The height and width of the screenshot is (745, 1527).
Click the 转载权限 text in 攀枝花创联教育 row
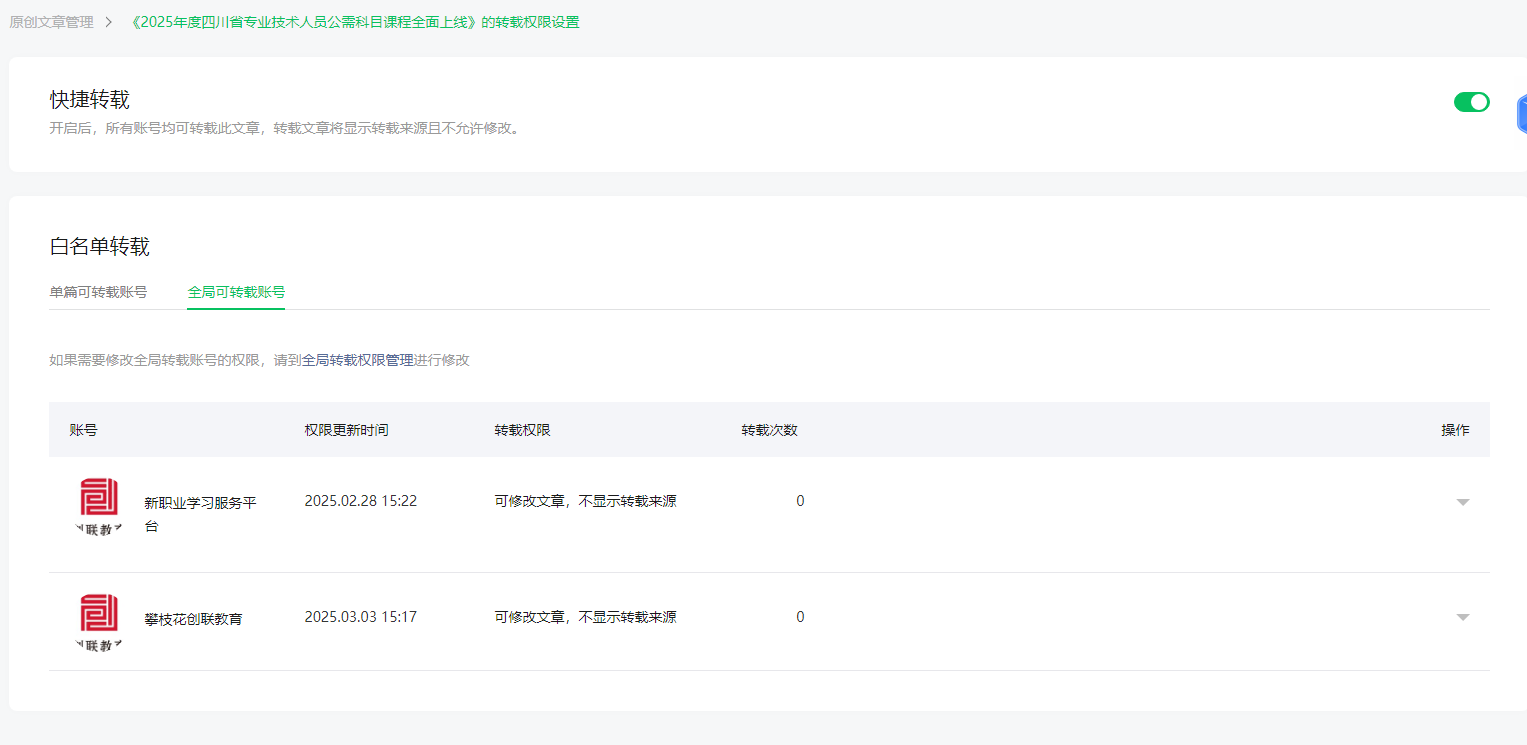[x=585, y=617]
